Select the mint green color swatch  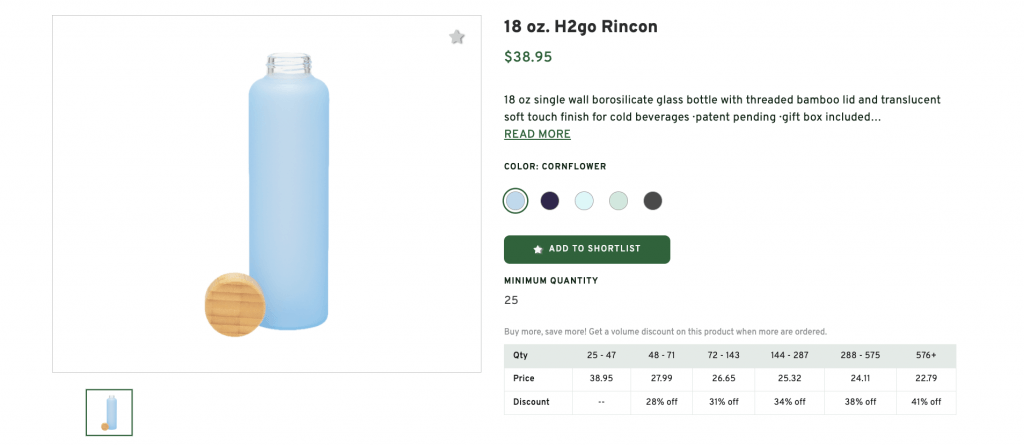(618, 201)
